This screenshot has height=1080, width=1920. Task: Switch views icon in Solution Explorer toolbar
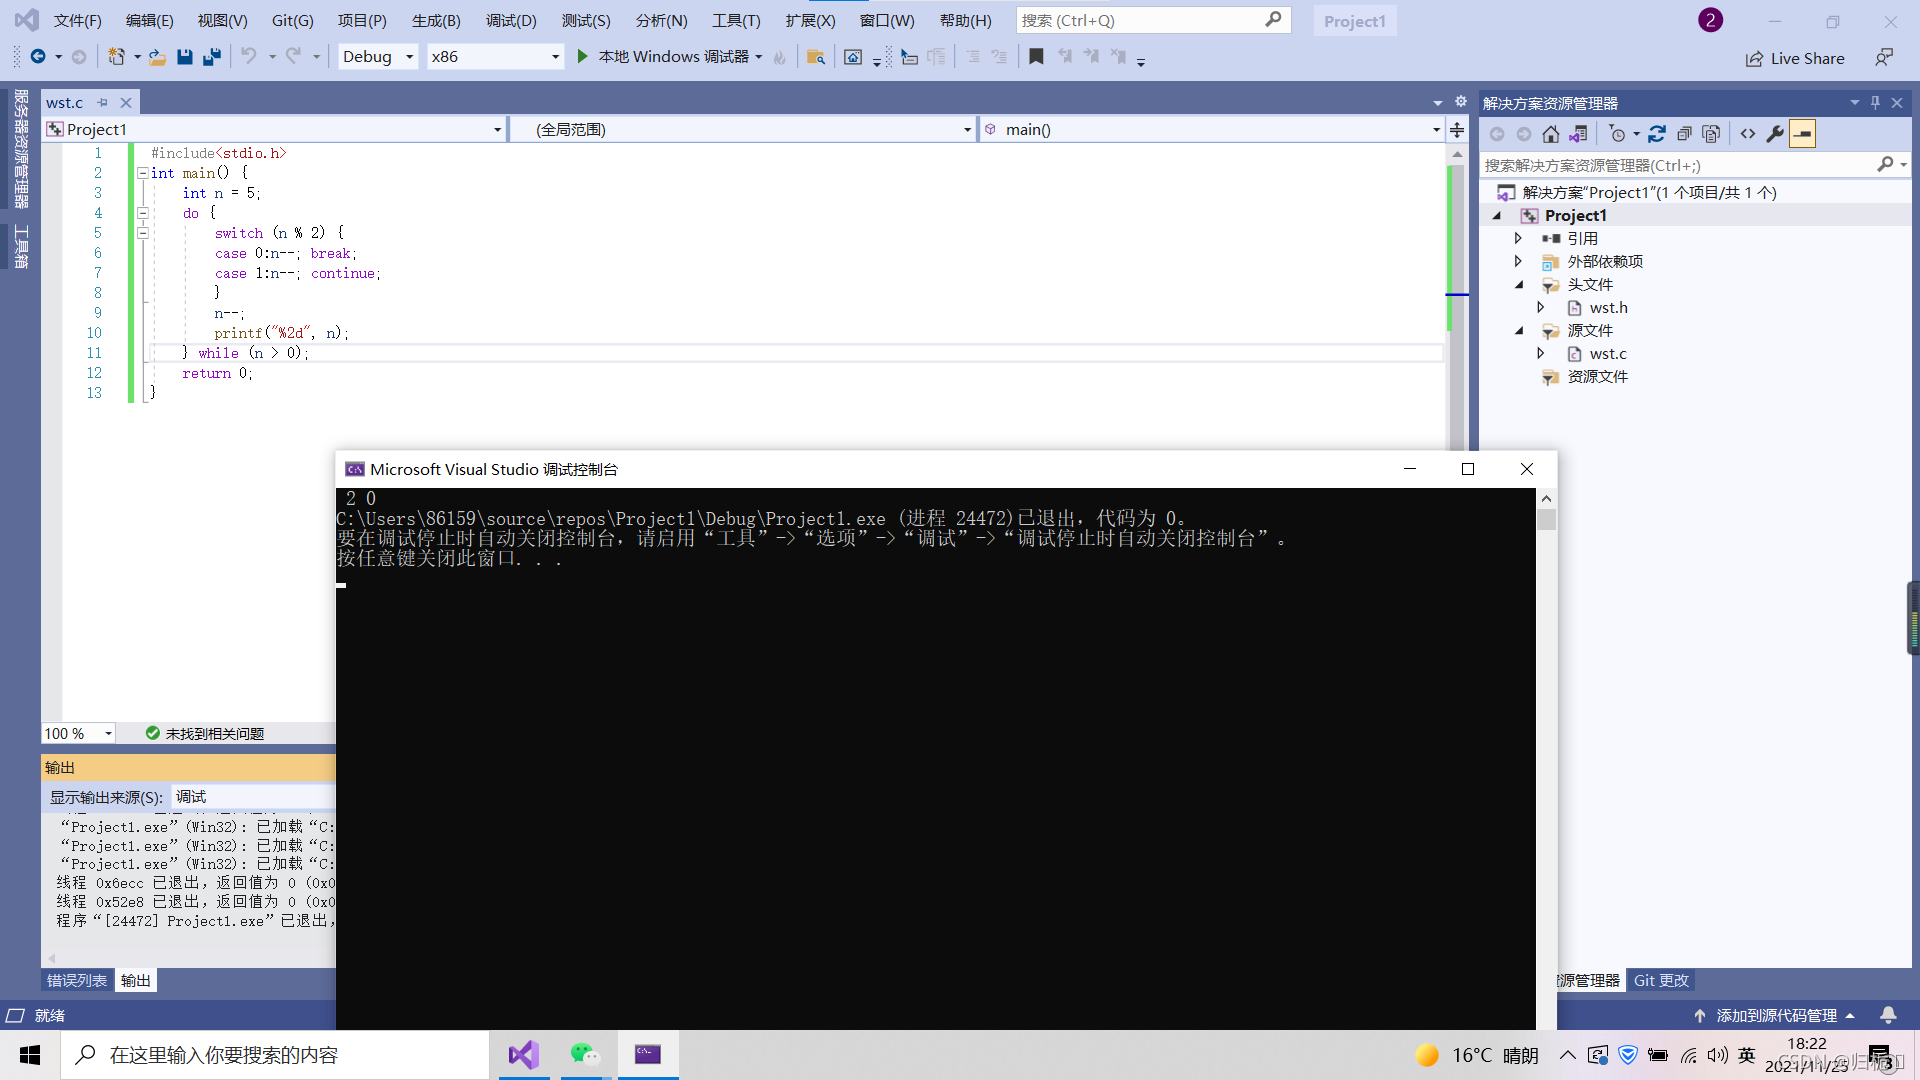pyautogui.click(x=1578, y=134)
